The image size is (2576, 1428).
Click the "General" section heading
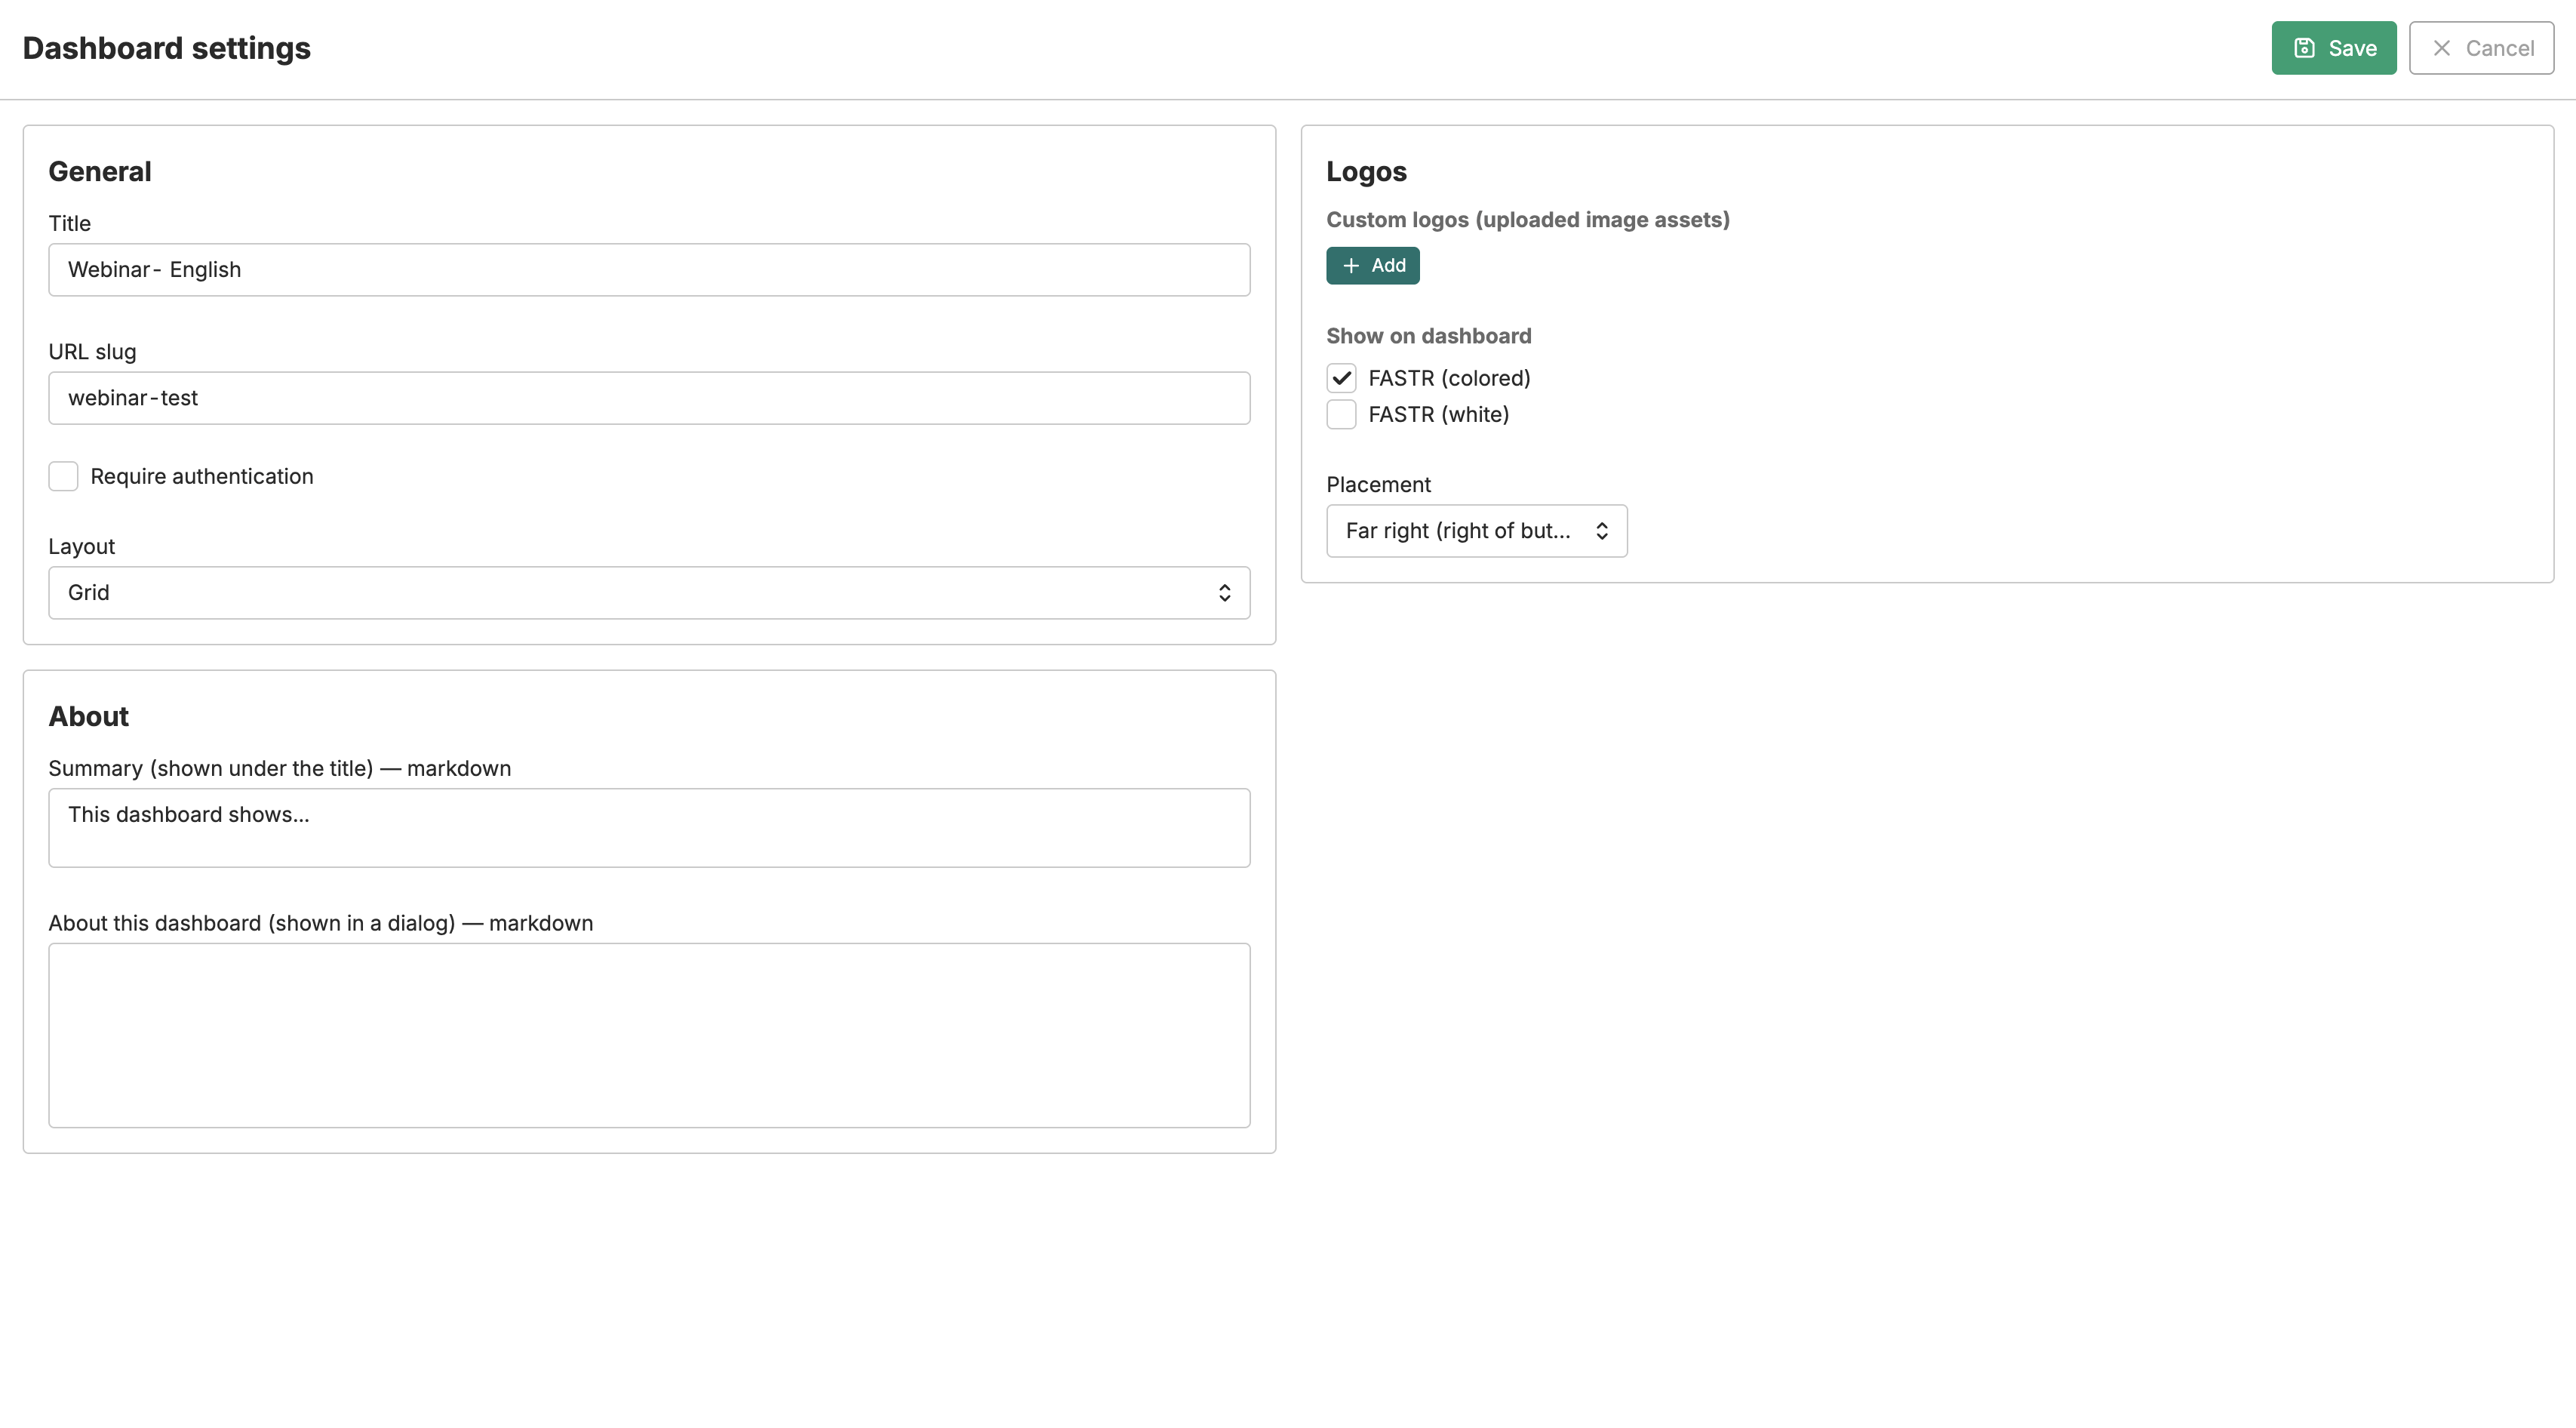click(100, 172)
